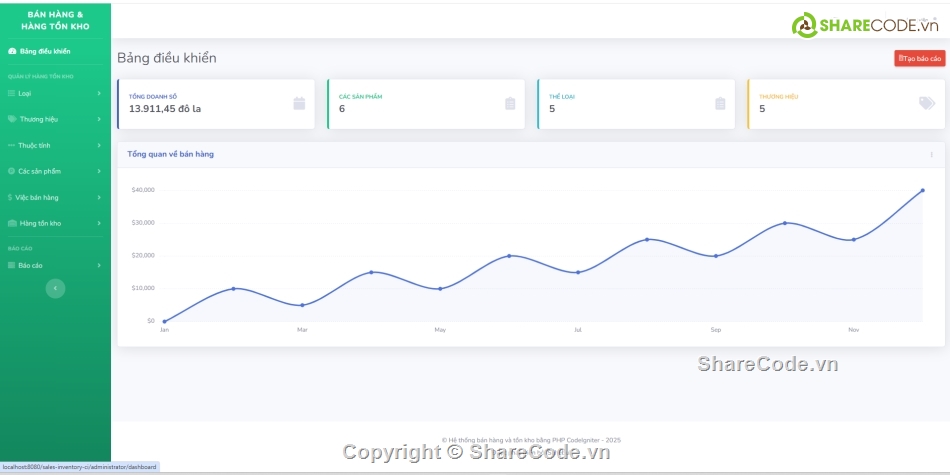Click the SHARECODE.vn logo
This screenshot has height=475, width=950.
(856, 24)
